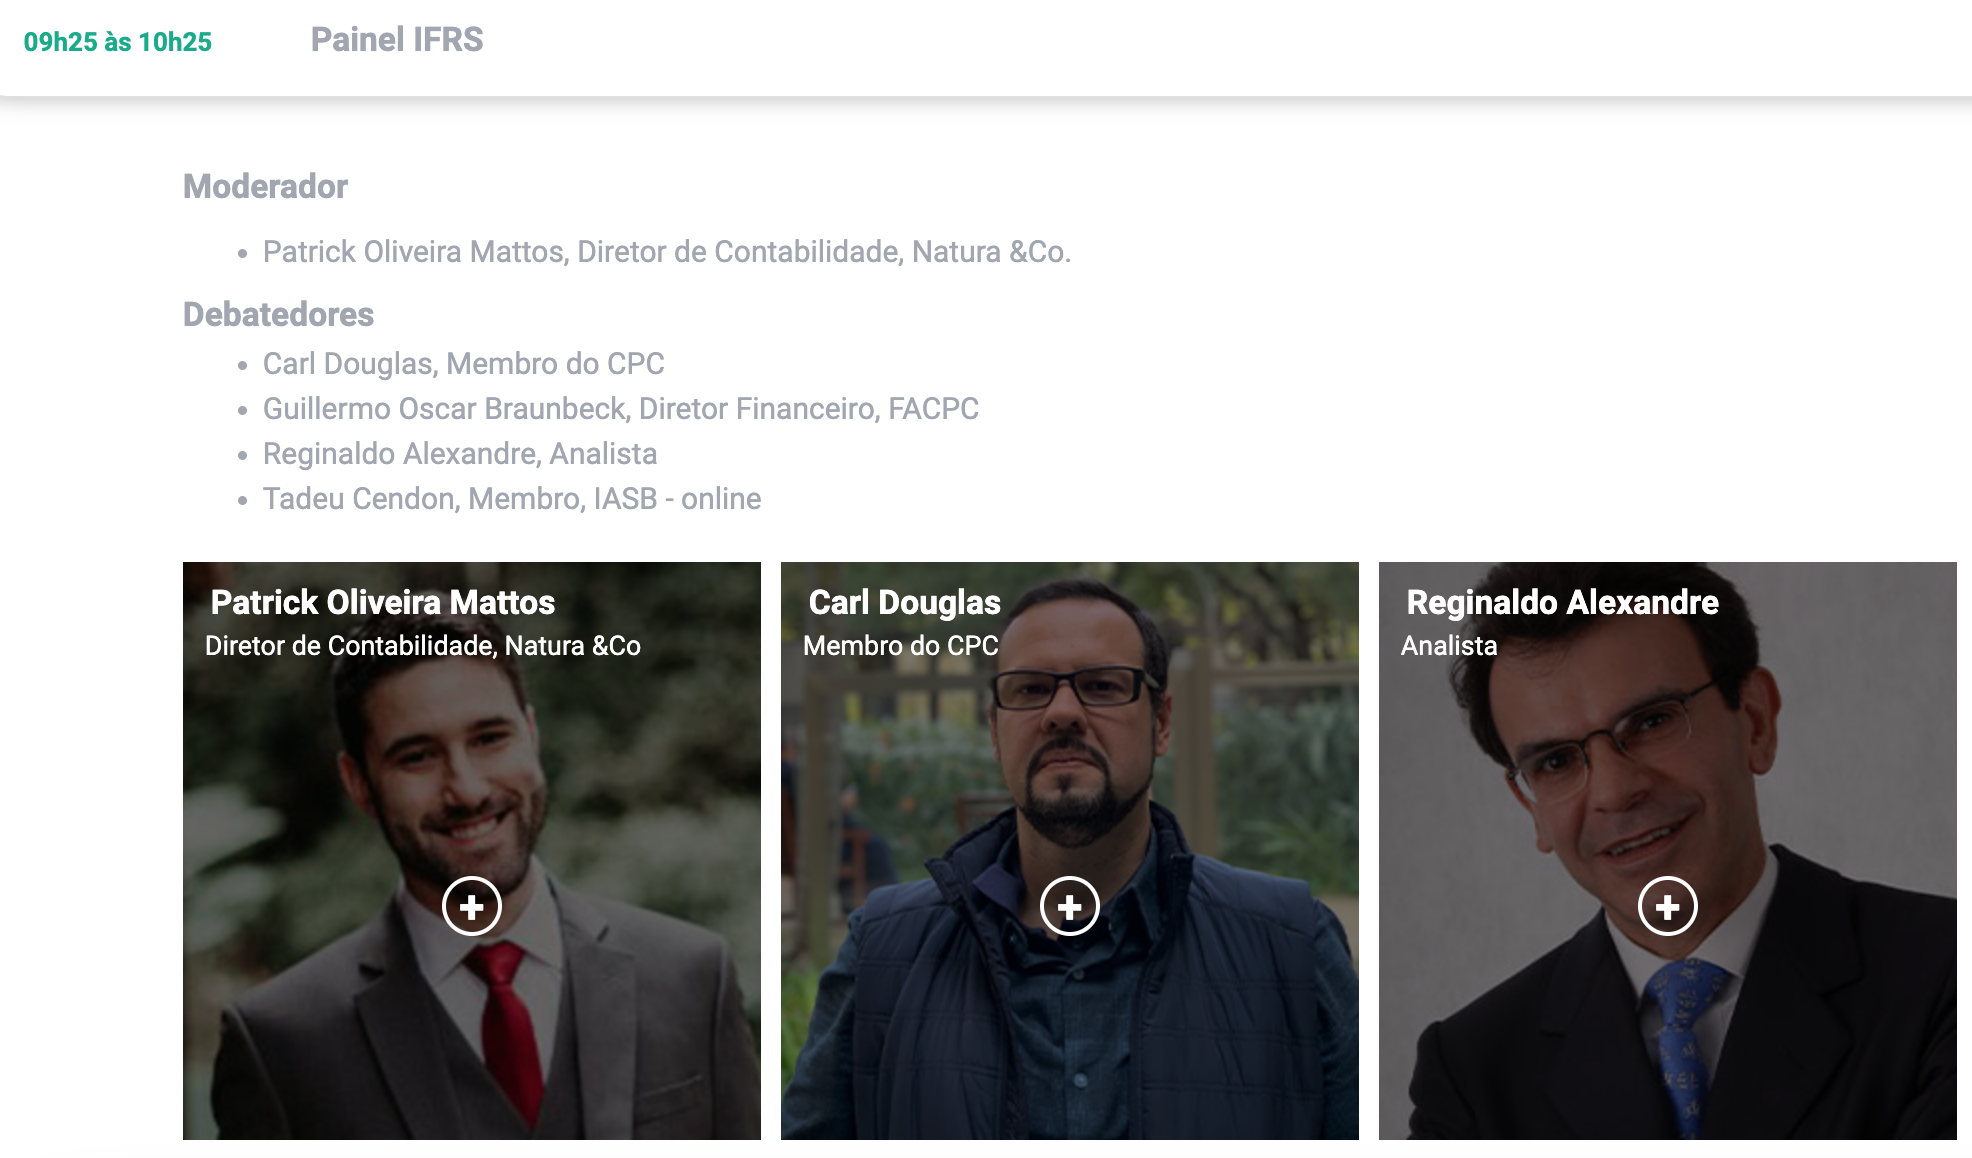Click Membro do CPC card caption
1972x1158 pixels.
901,646
